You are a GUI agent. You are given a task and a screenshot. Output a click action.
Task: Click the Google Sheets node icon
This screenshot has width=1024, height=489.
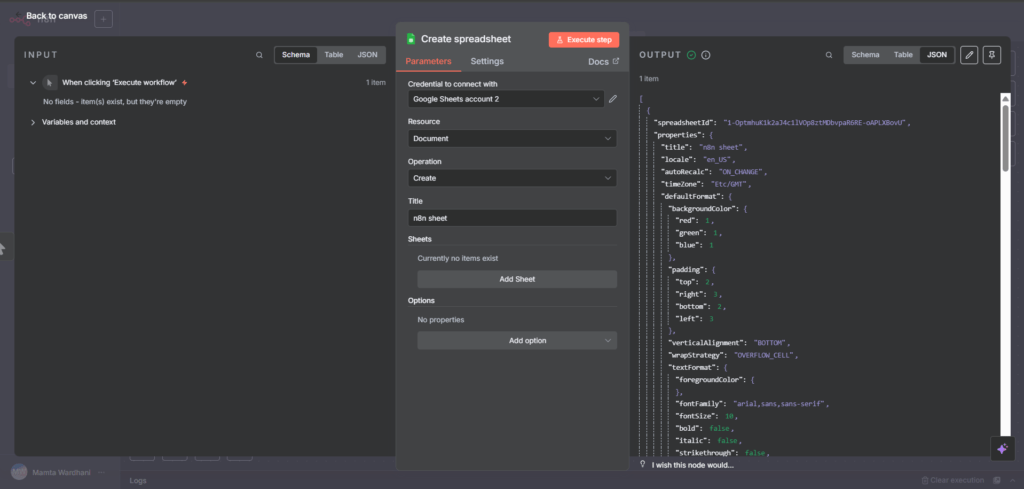(410, 39)
